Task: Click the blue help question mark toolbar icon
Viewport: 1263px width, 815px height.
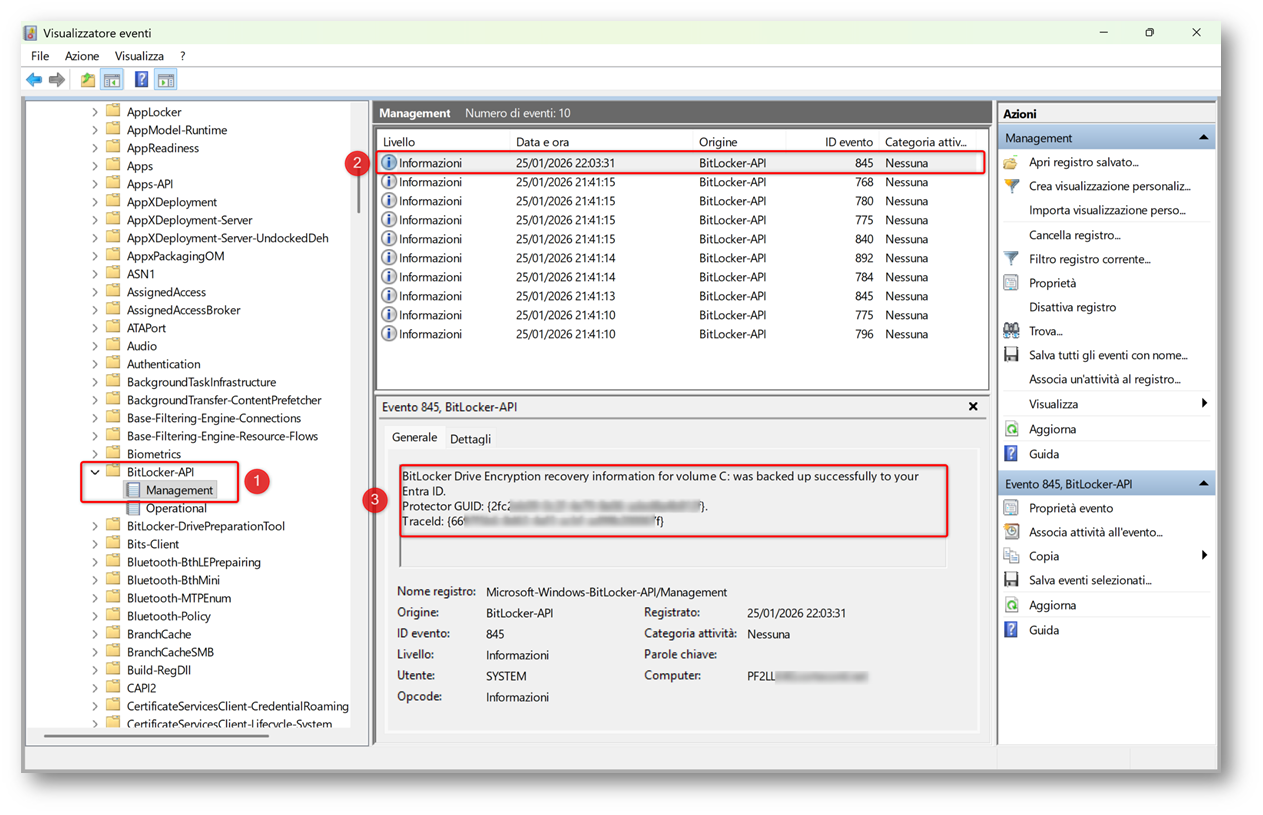Action: pyautogui.click(x=141, y=80)
